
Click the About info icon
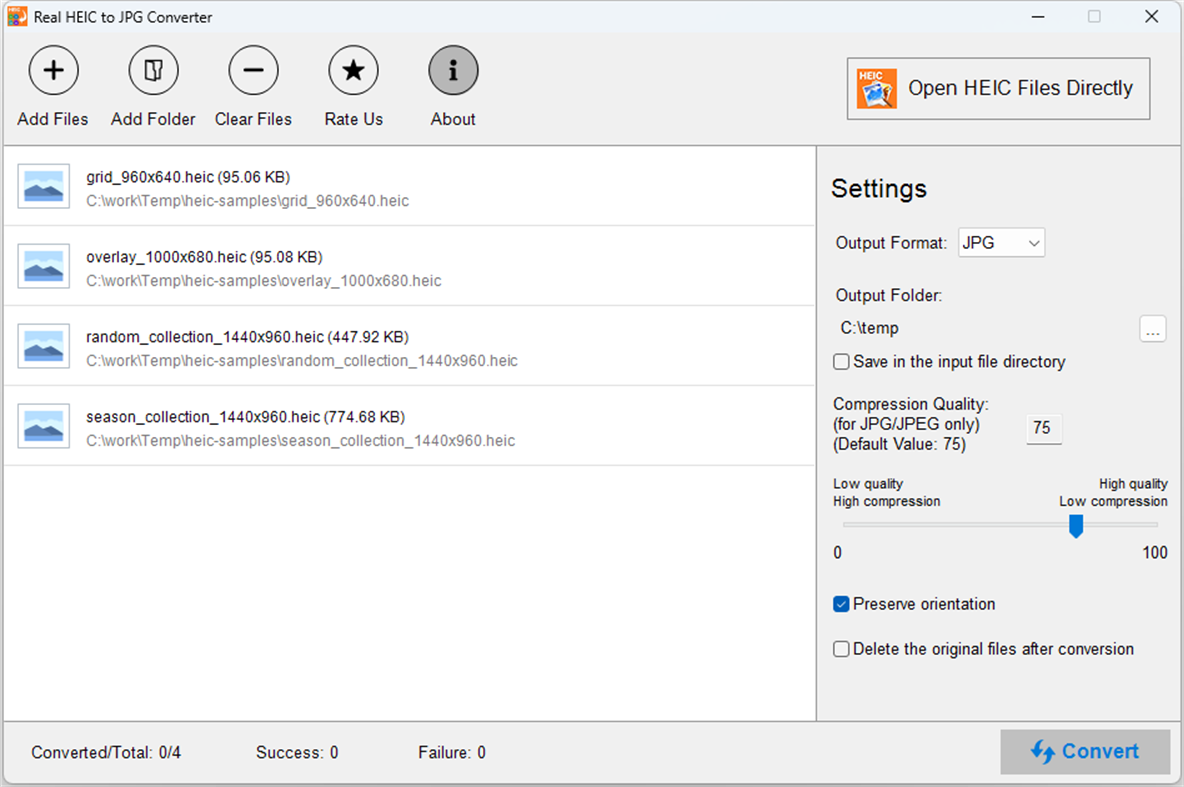[x=453, y=70]
